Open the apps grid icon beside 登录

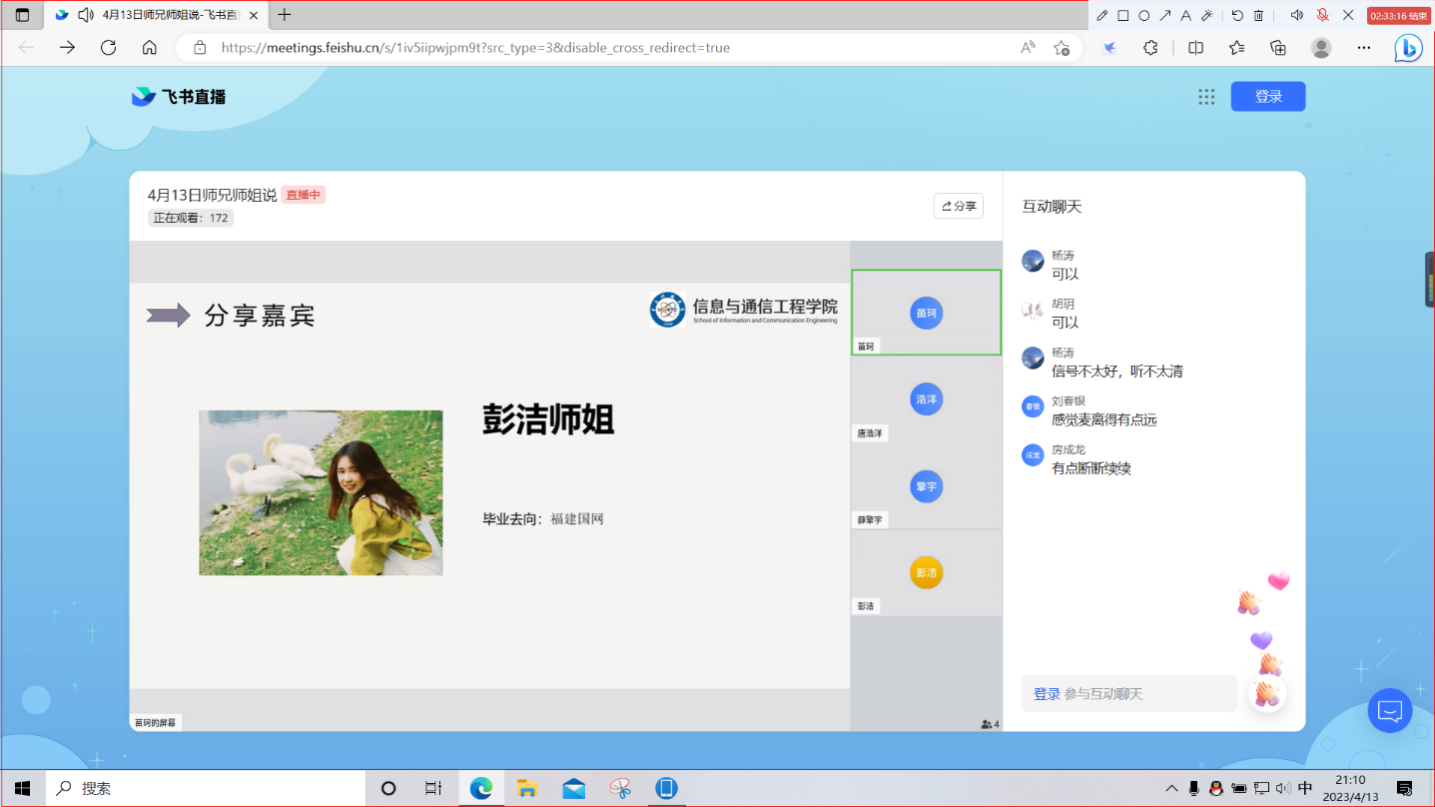(1206, 97)
